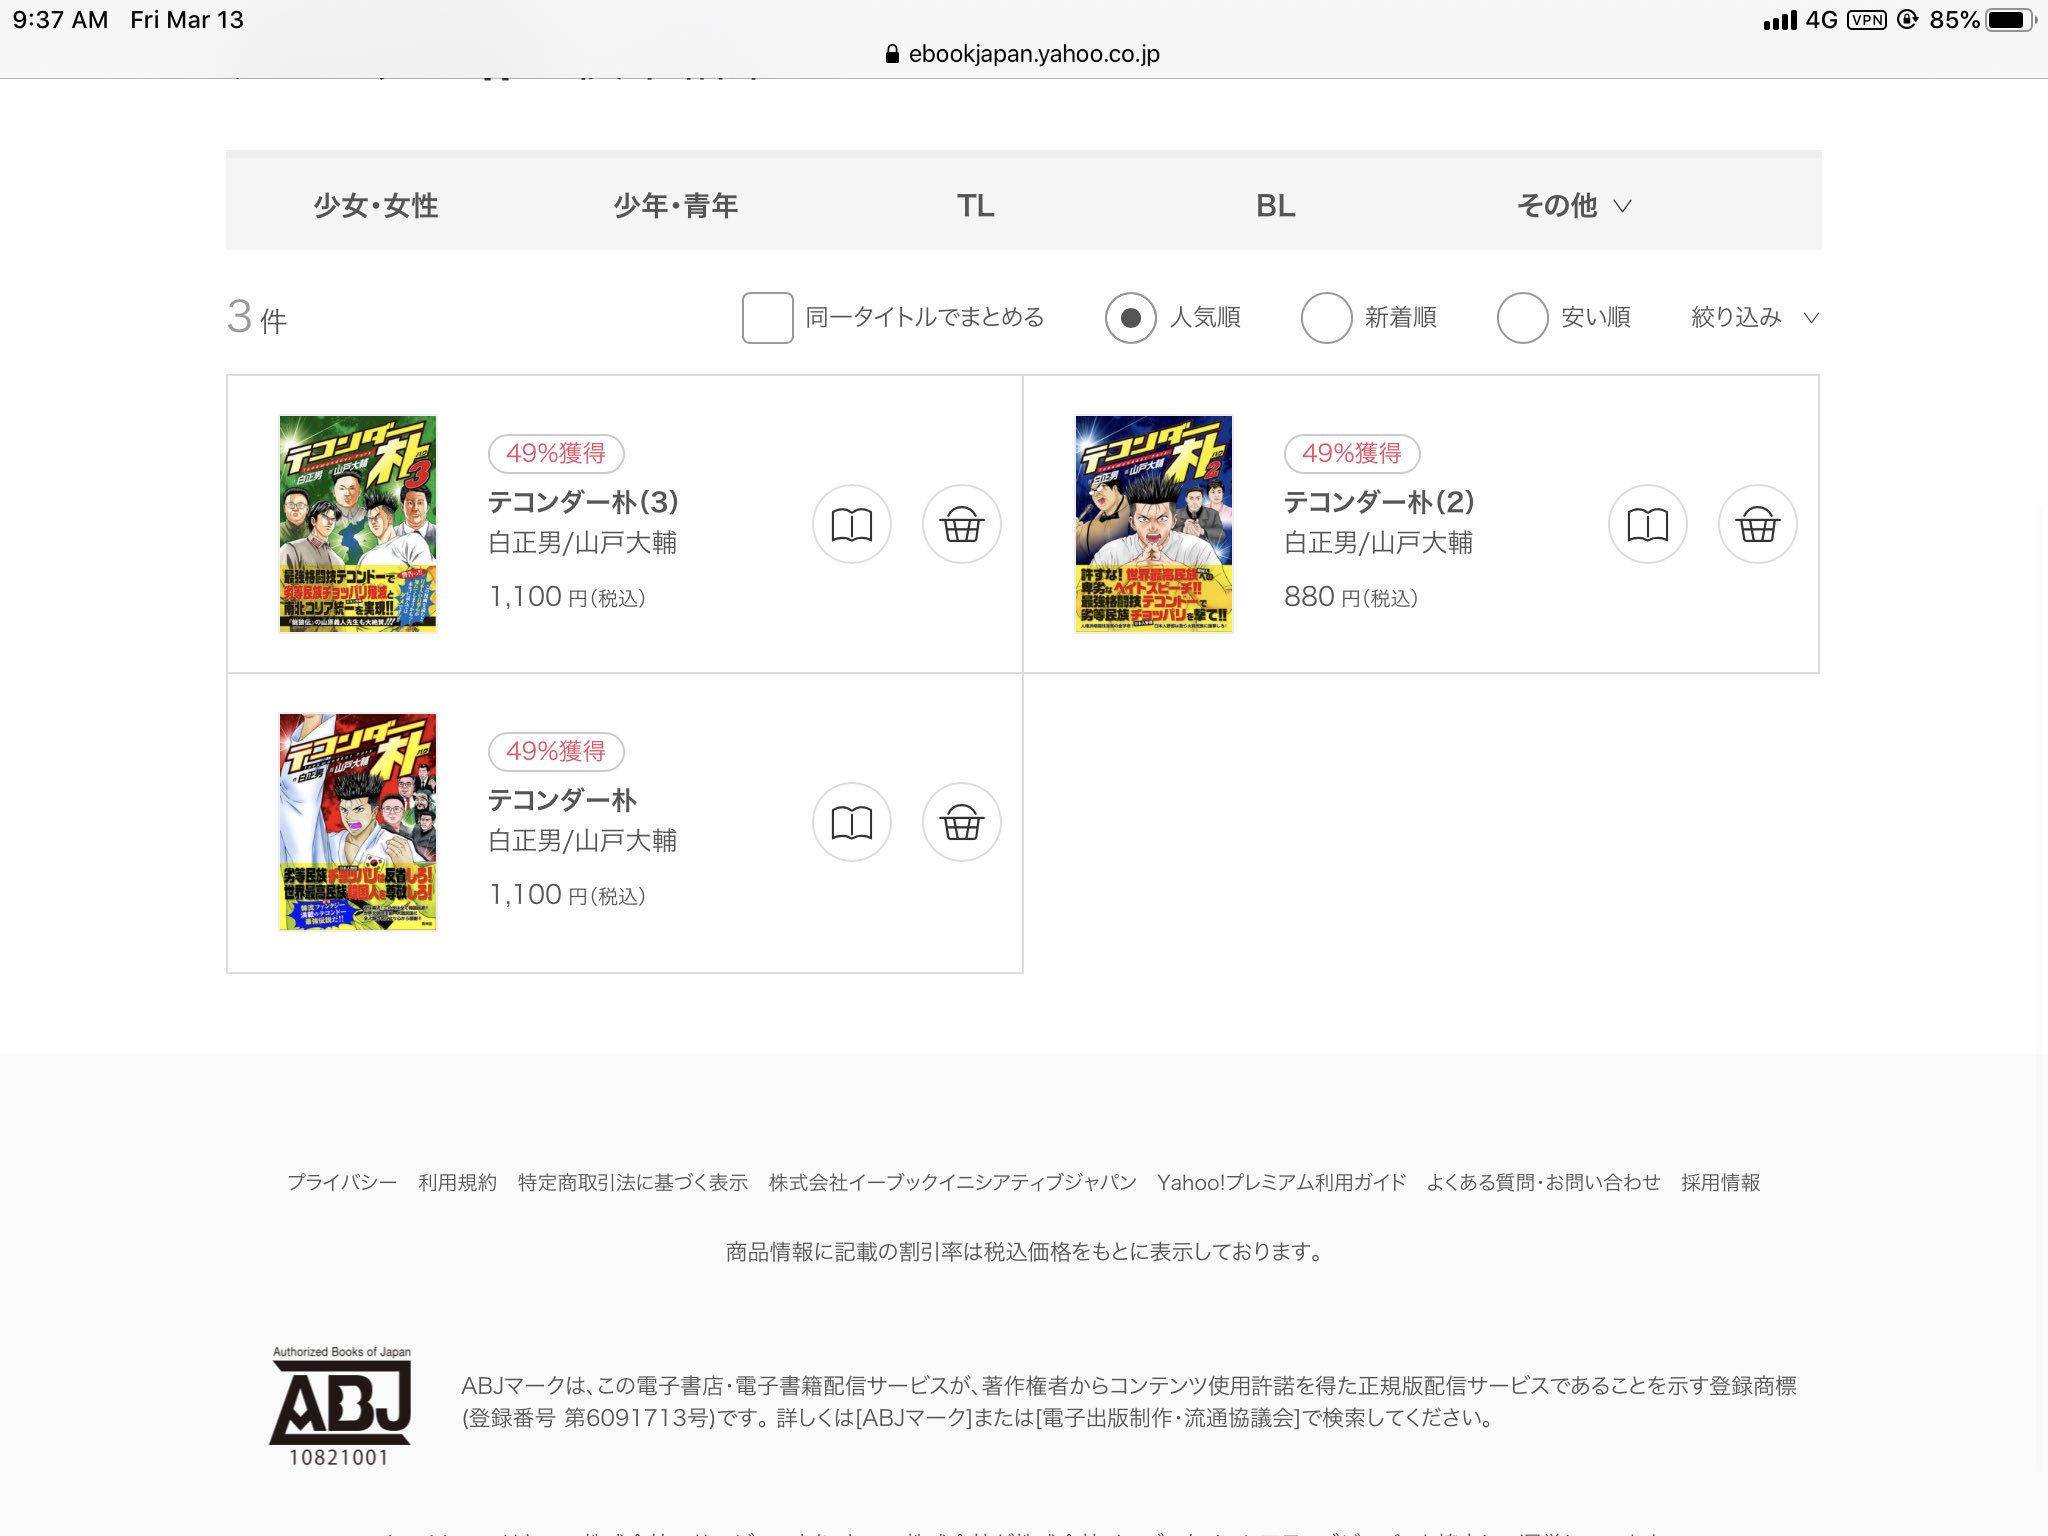Switch to BL category tab
The width and height of the screenshot is (2048, 1536).
click(x=1275, y=206)
